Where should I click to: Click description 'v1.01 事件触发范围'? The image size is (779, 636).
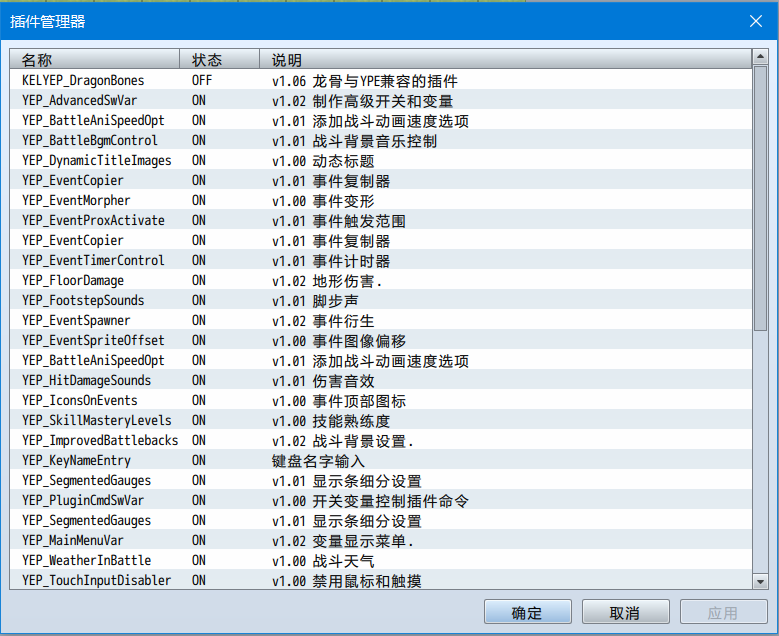click(339, 221)
